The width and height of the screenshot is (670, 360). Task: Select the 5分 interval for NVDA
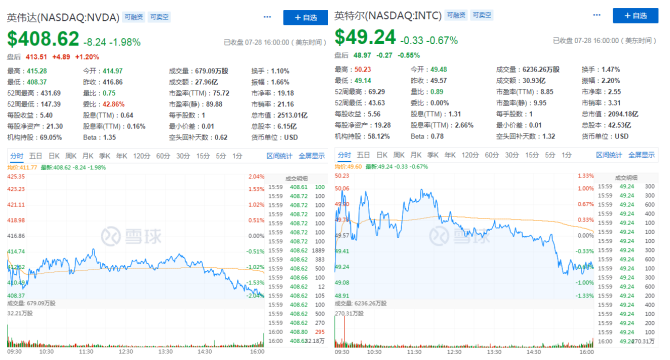220,156
